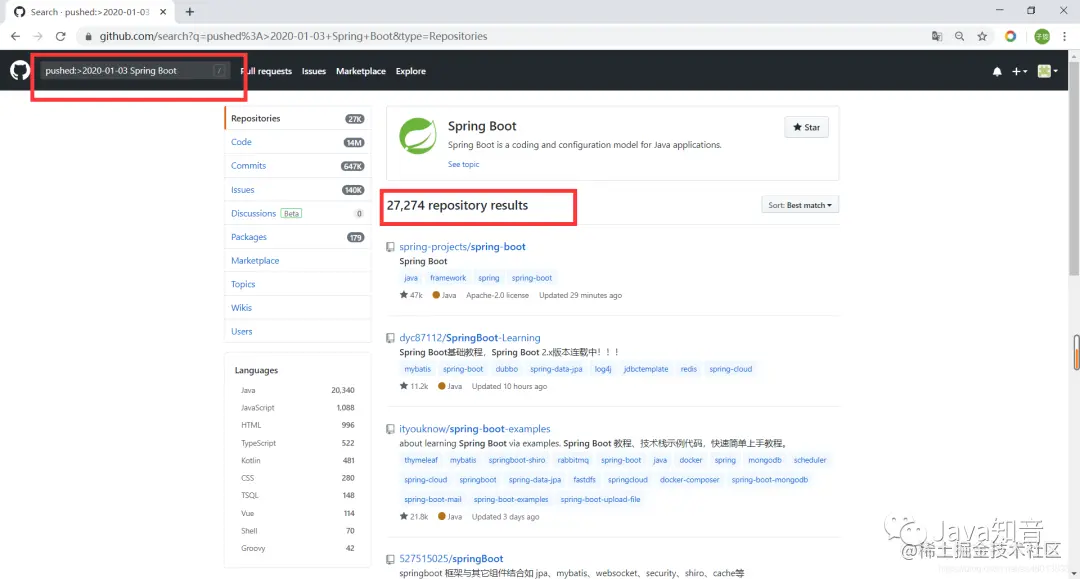Open the See topic link
Viewport: 1080px width, 579px height.
[463, 165]
